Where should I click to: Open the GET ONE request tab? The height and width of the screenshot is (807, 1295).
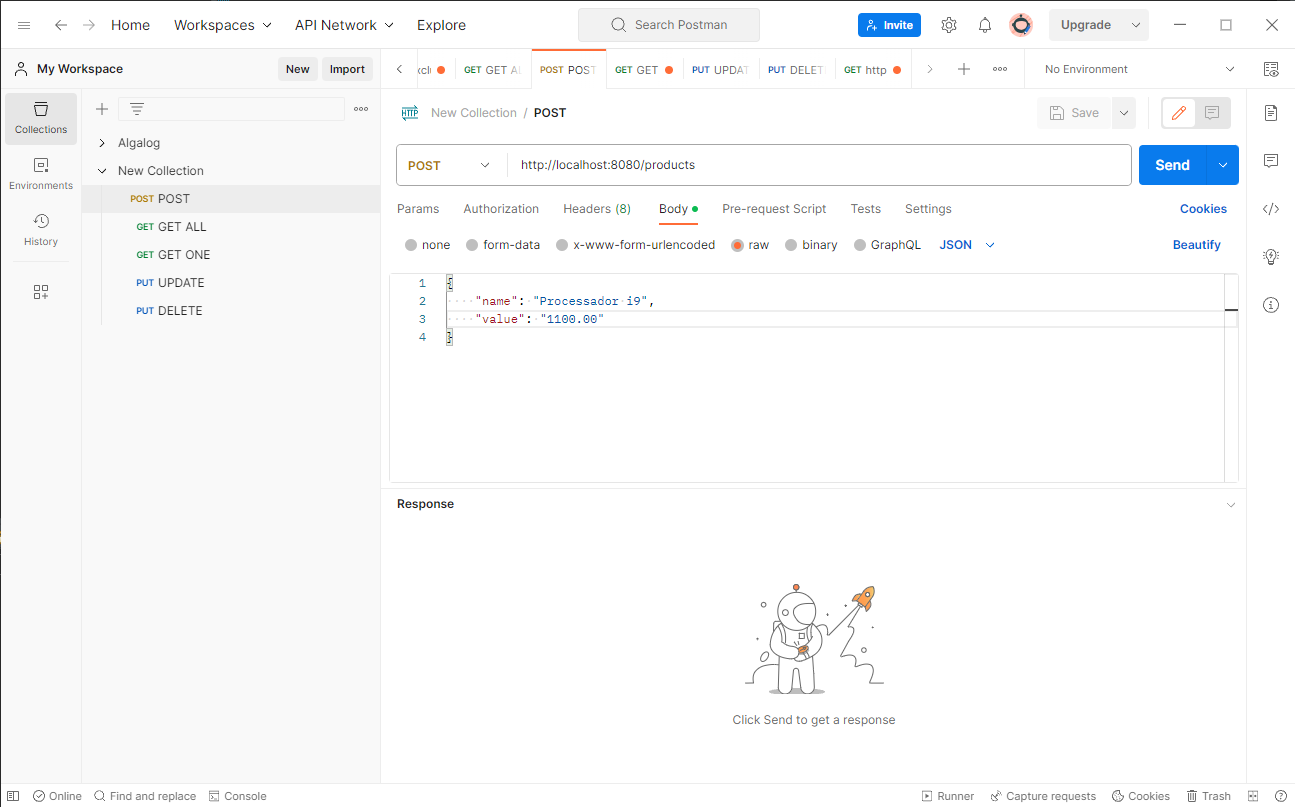click(x=182, y=254)
